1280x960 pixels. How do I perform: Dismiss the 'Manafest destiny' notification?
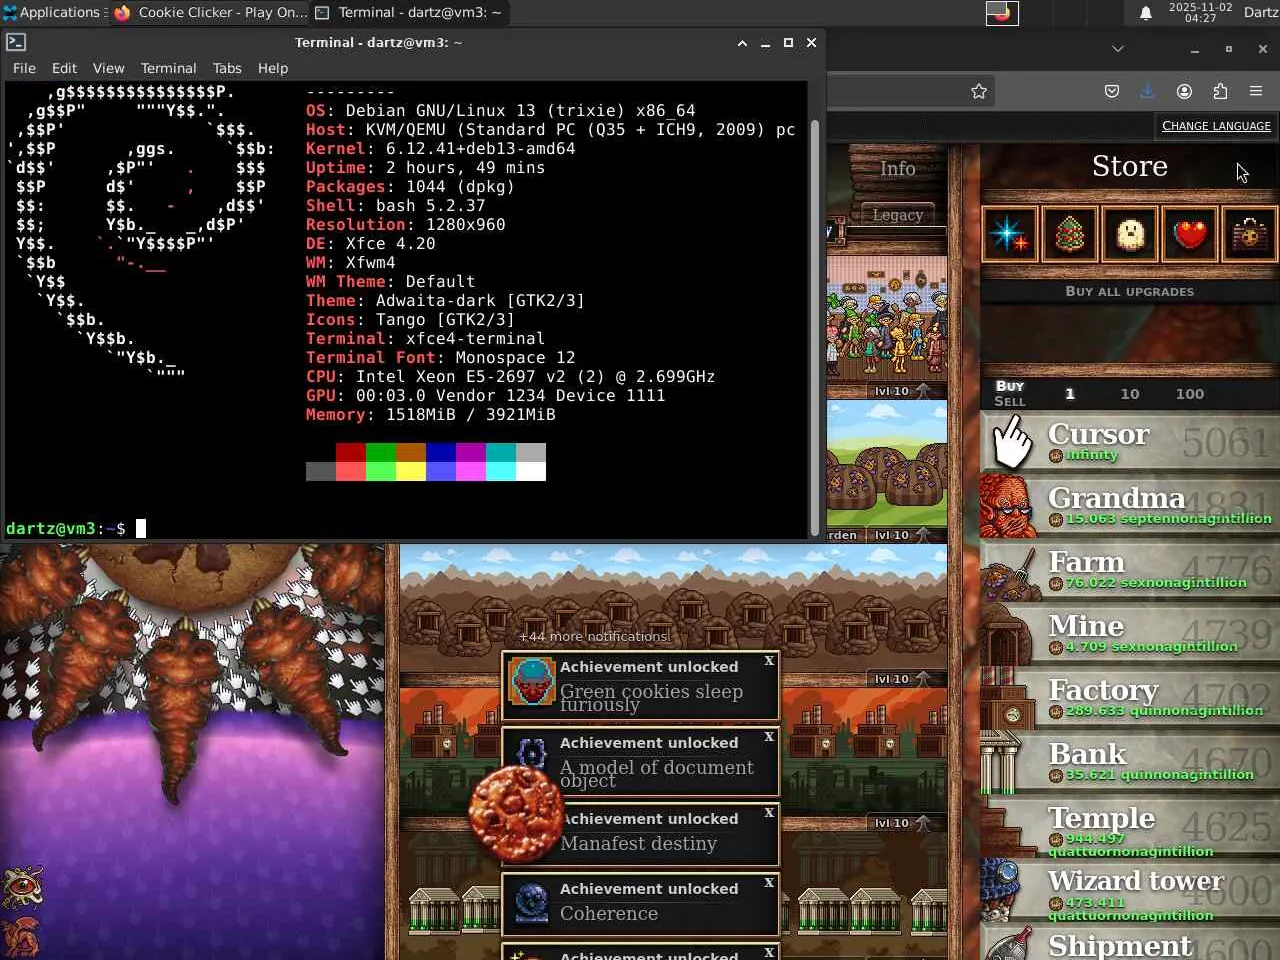pyautogui.click(x=769, y=813)
